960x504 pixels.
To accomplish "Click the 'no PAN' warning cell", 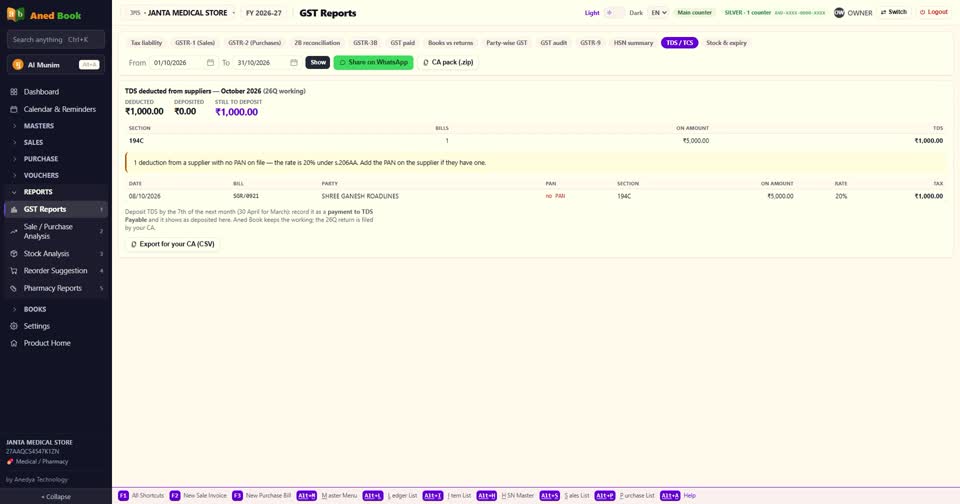I will point(555,197).
